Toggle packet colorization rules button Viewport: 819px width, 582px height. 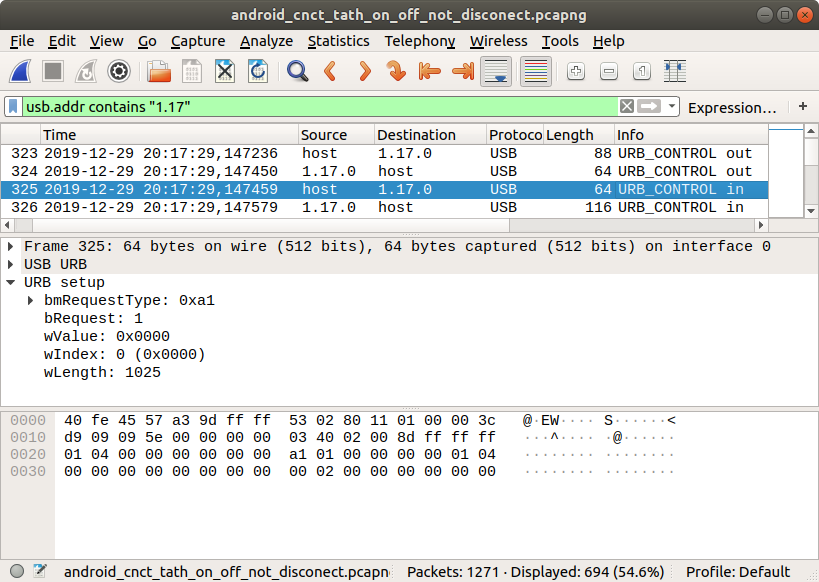(535, 71)
